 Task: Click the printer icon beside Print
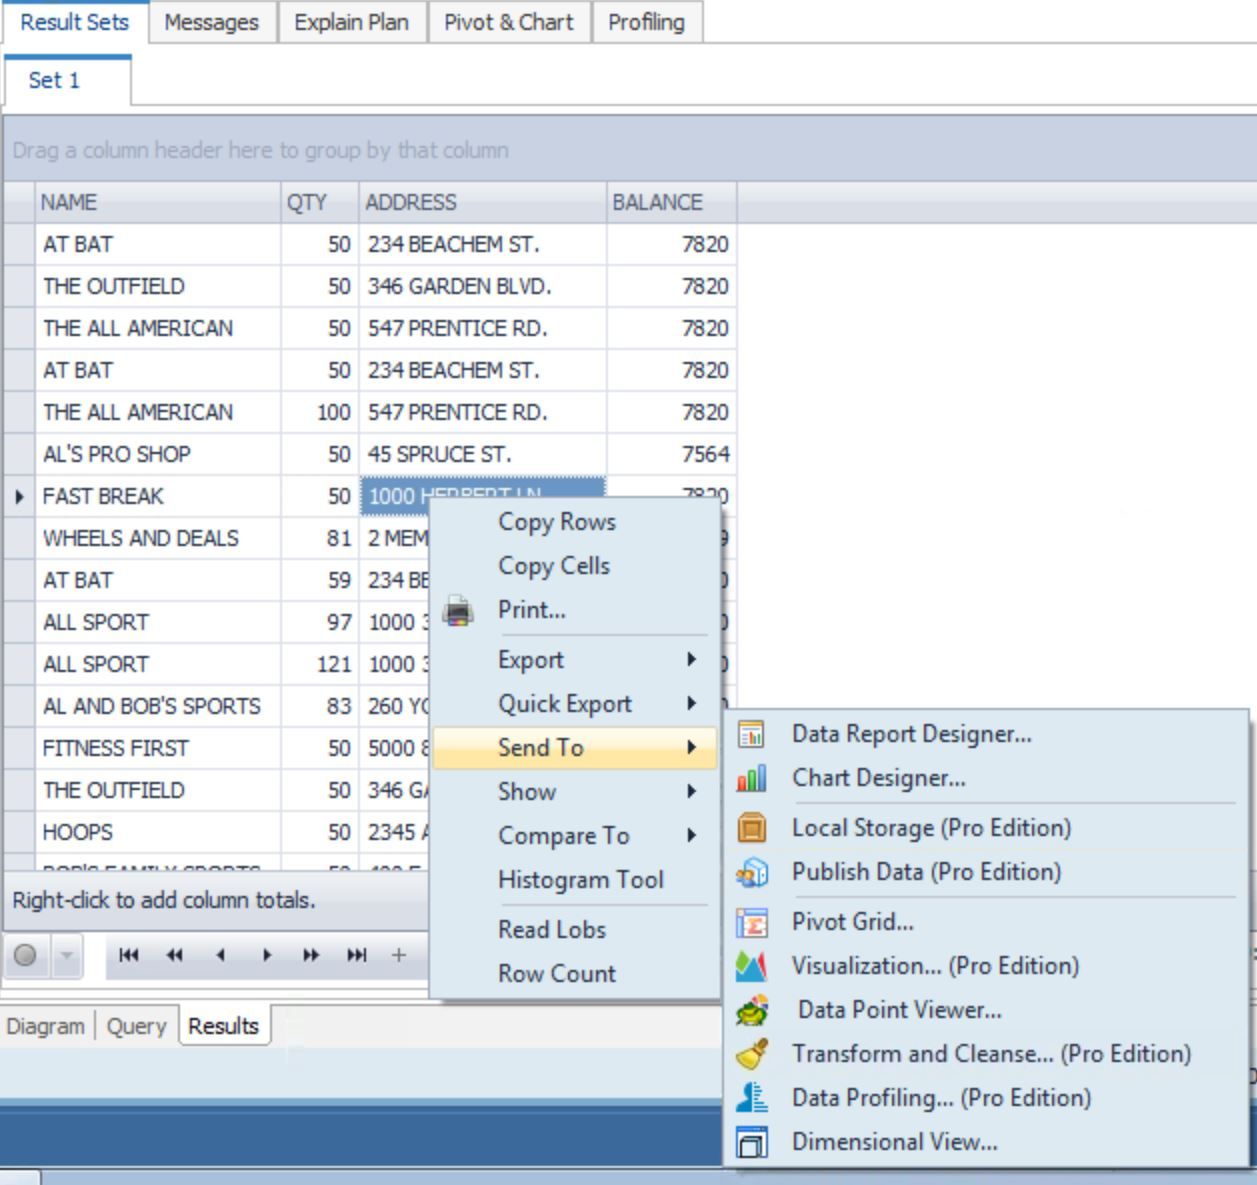(x=458, y=610)
